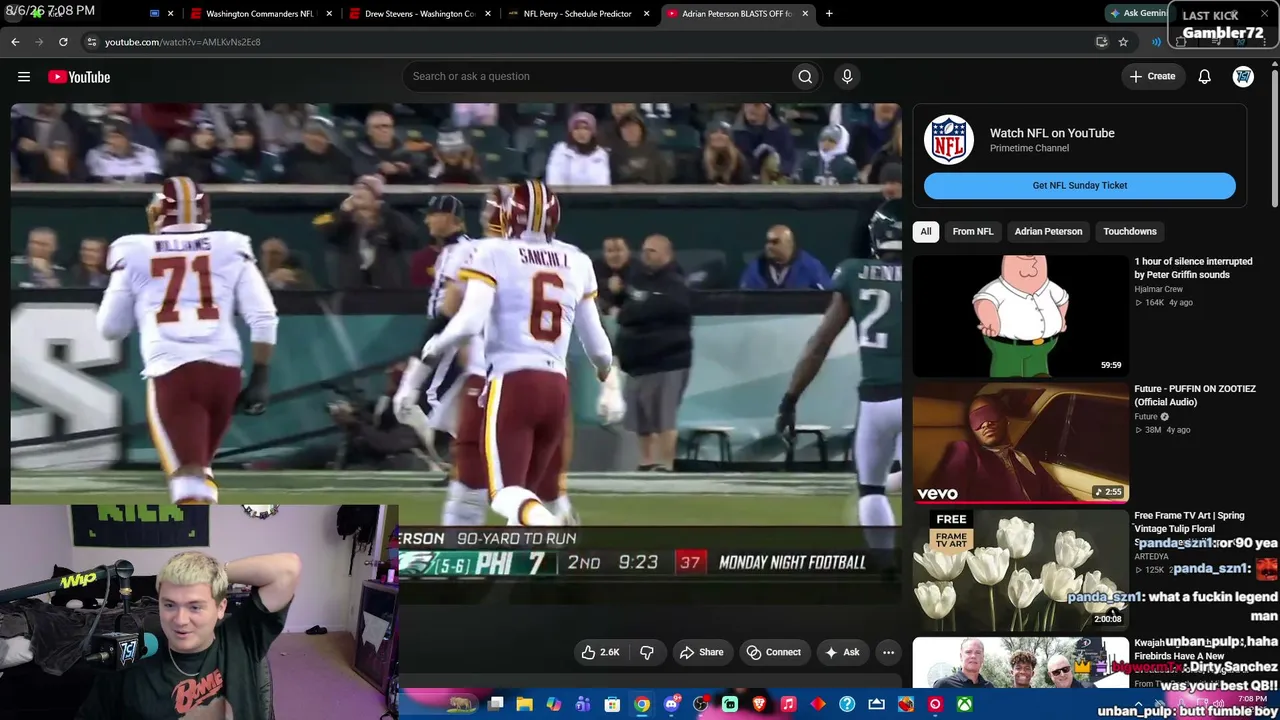Viewport: 1280px width, 720px height.
Task: Go to the YouTube home logo
Action: (79, 77)
